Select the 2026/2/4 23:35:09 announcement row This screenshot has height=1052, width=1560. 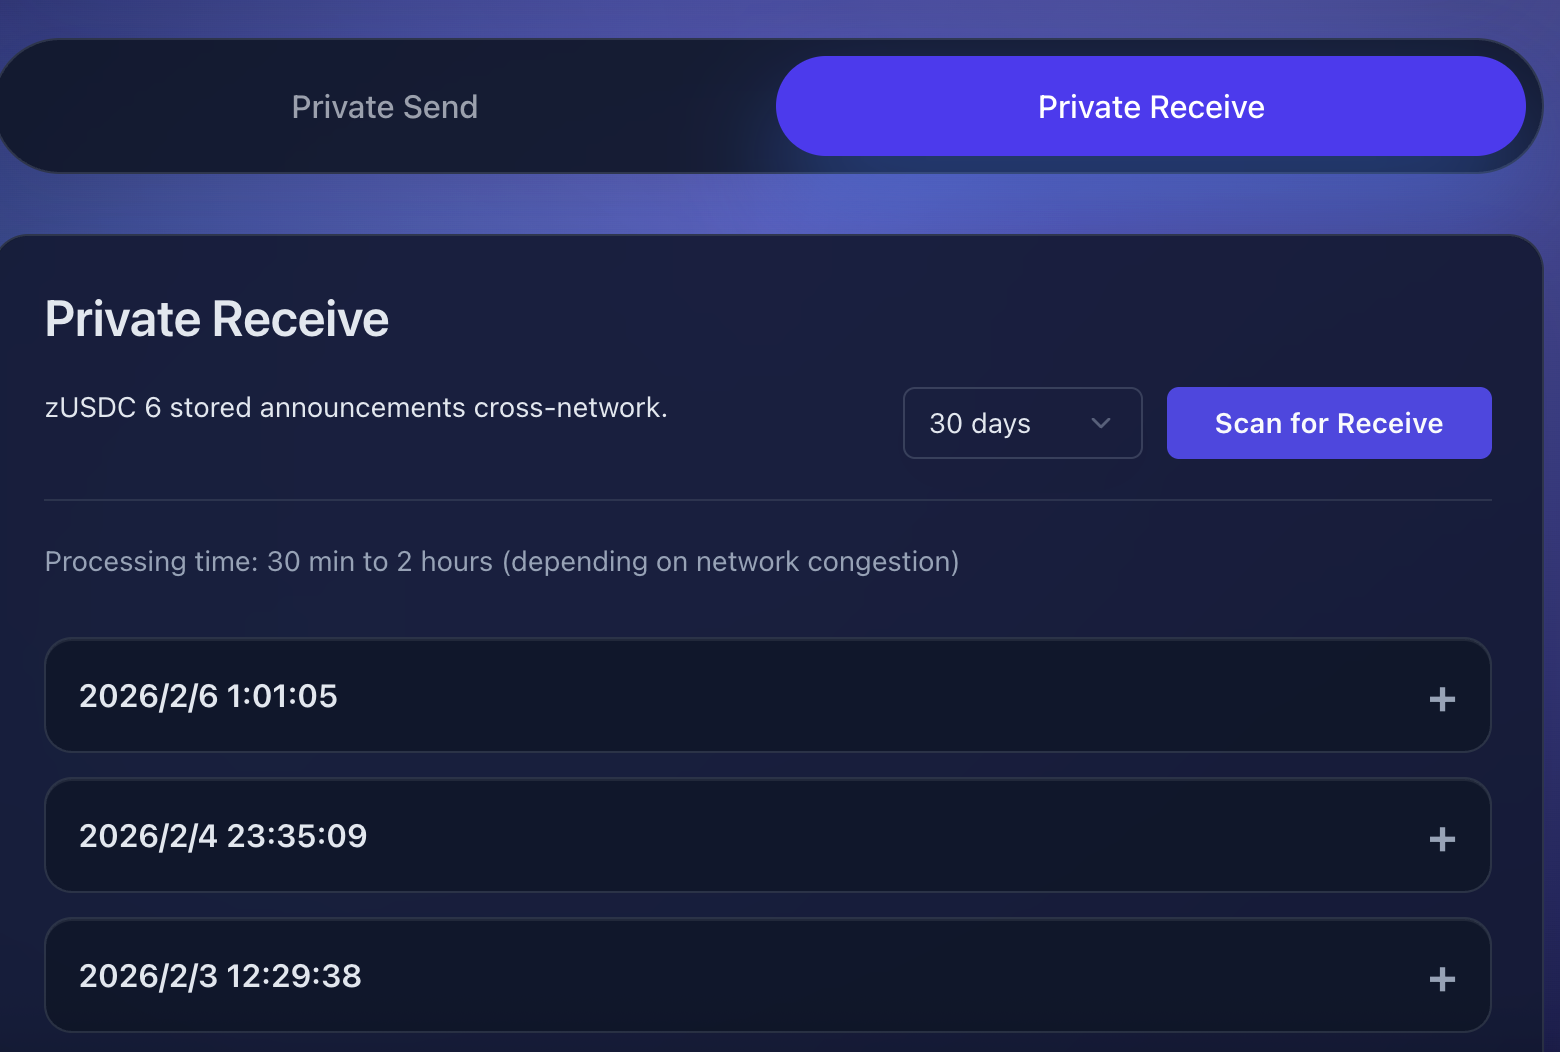point(765,836)
